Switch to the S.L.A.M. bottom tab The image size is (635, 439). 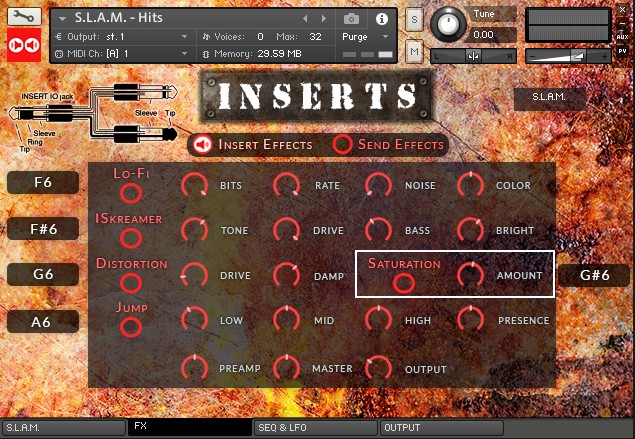64,428
